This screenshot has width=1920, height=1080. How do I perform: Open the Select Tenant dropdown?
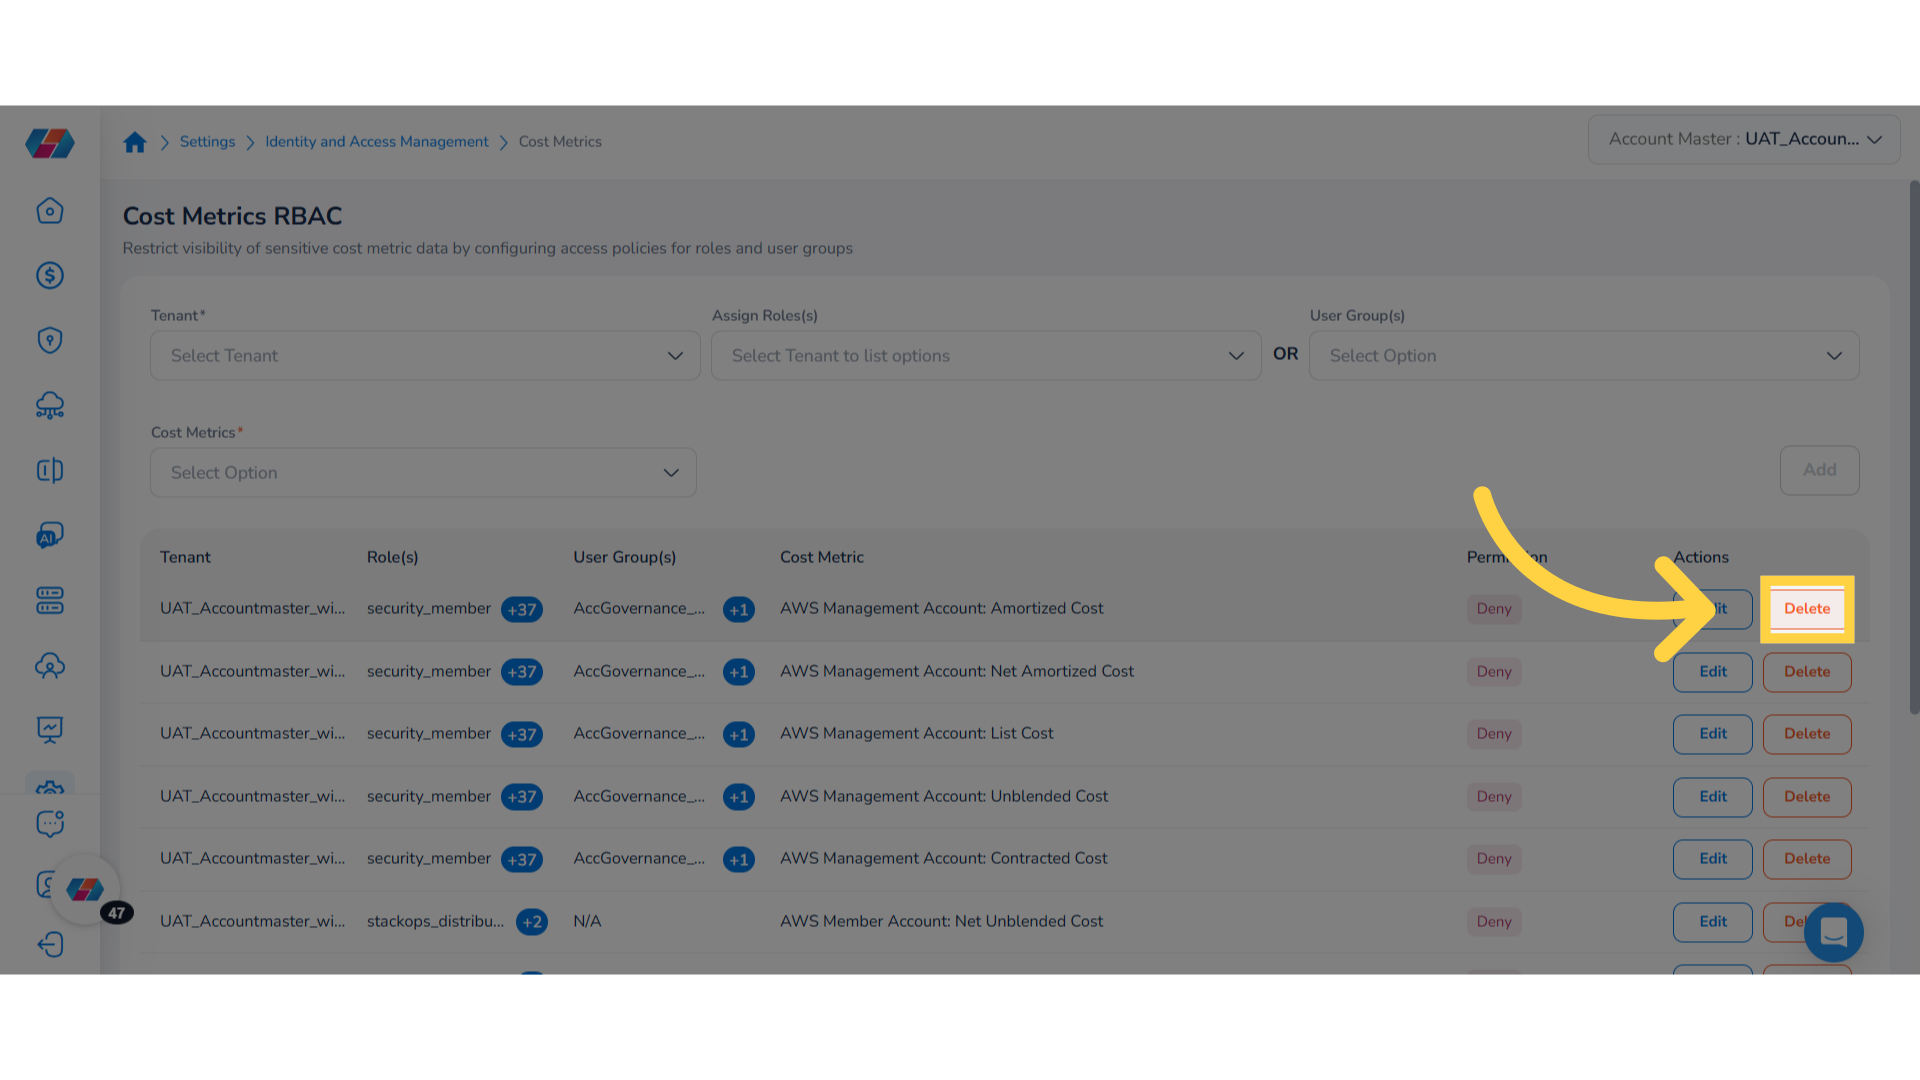[x=425, y=356]
